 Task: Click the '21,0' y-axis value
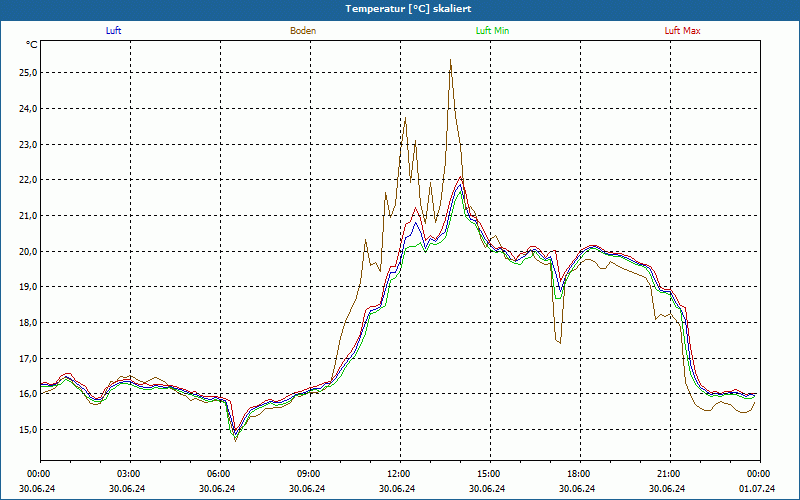tap(28, 216)
